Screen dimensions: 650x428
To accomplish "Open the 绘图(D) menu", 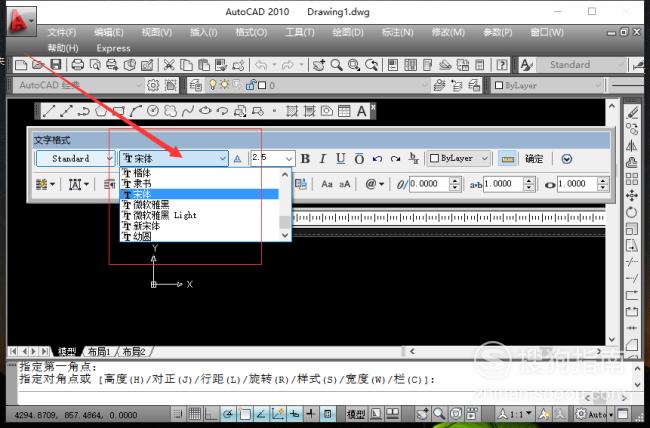I will click(x=348, y=32).
